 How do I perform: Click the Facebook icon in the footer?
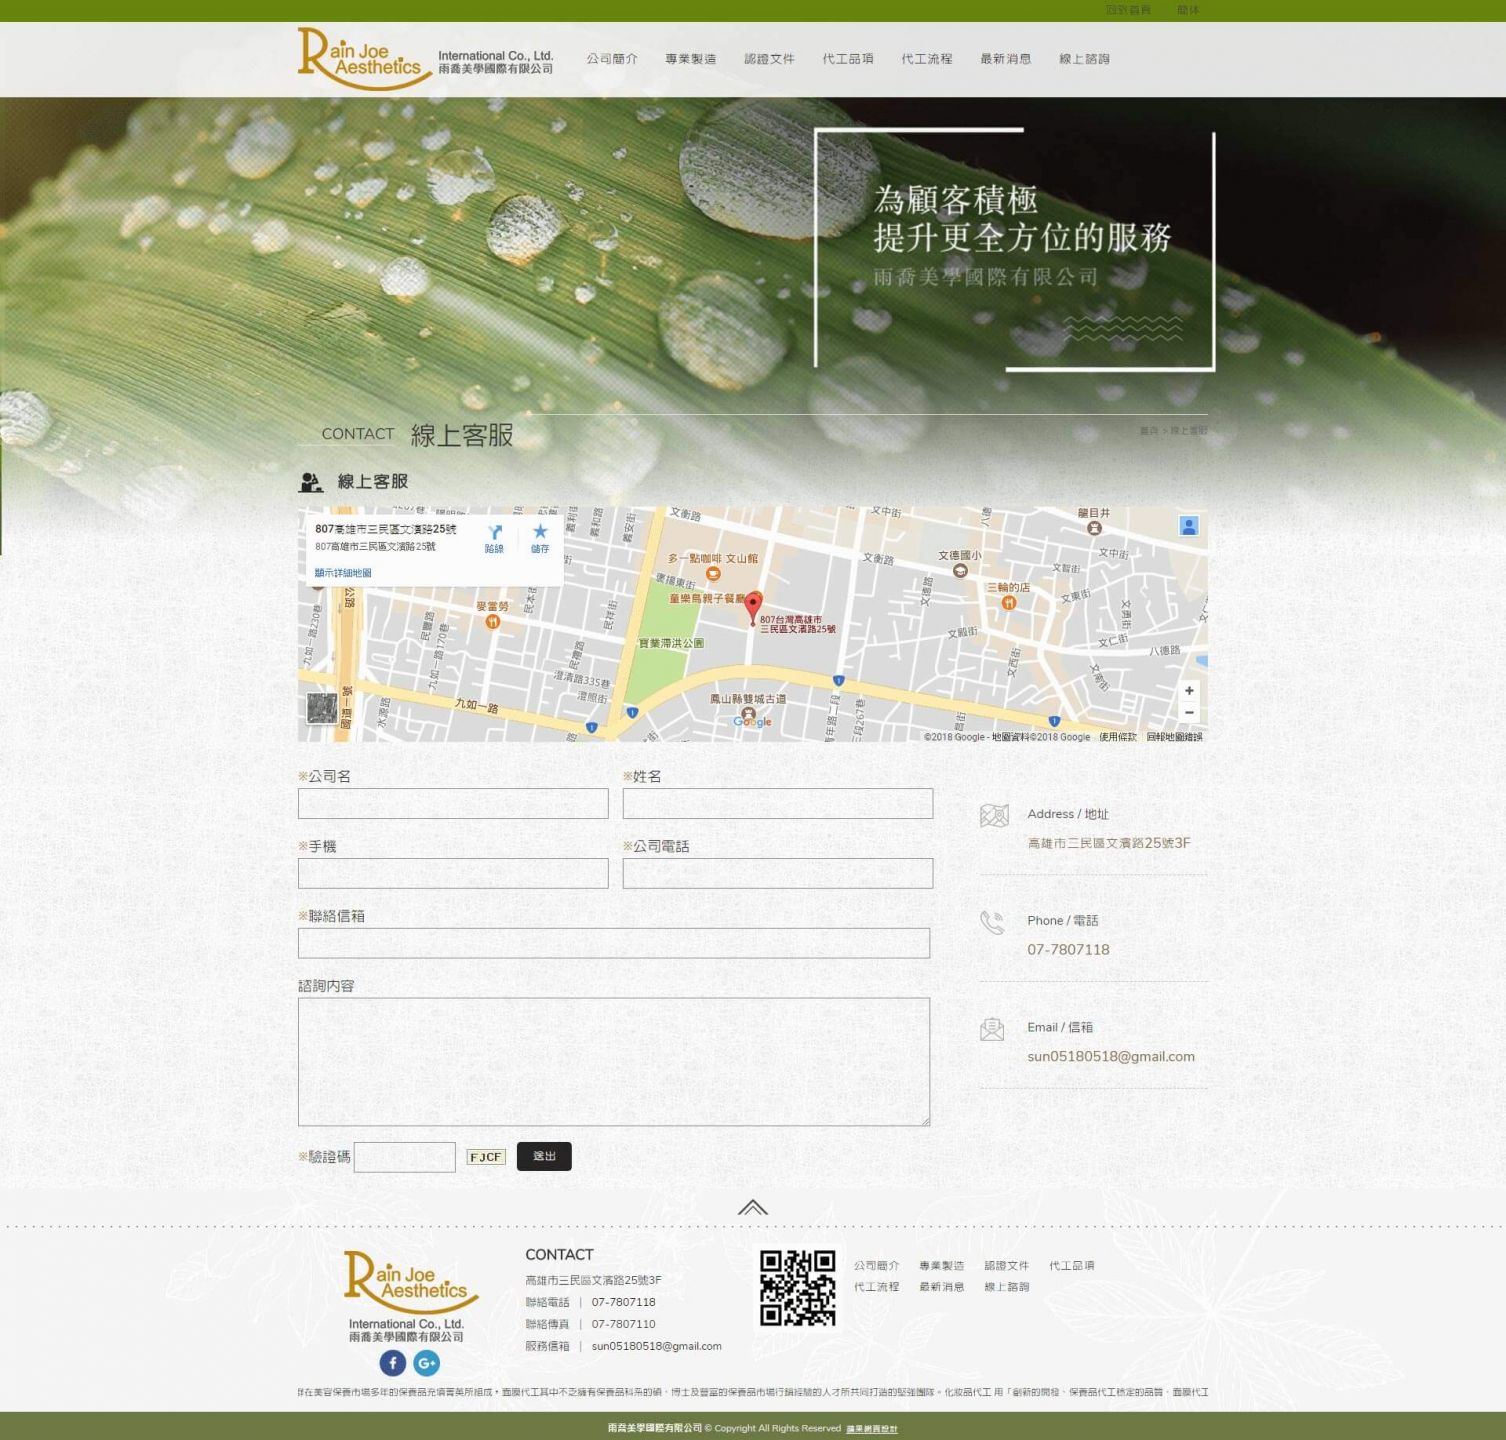pos(393,1362)
